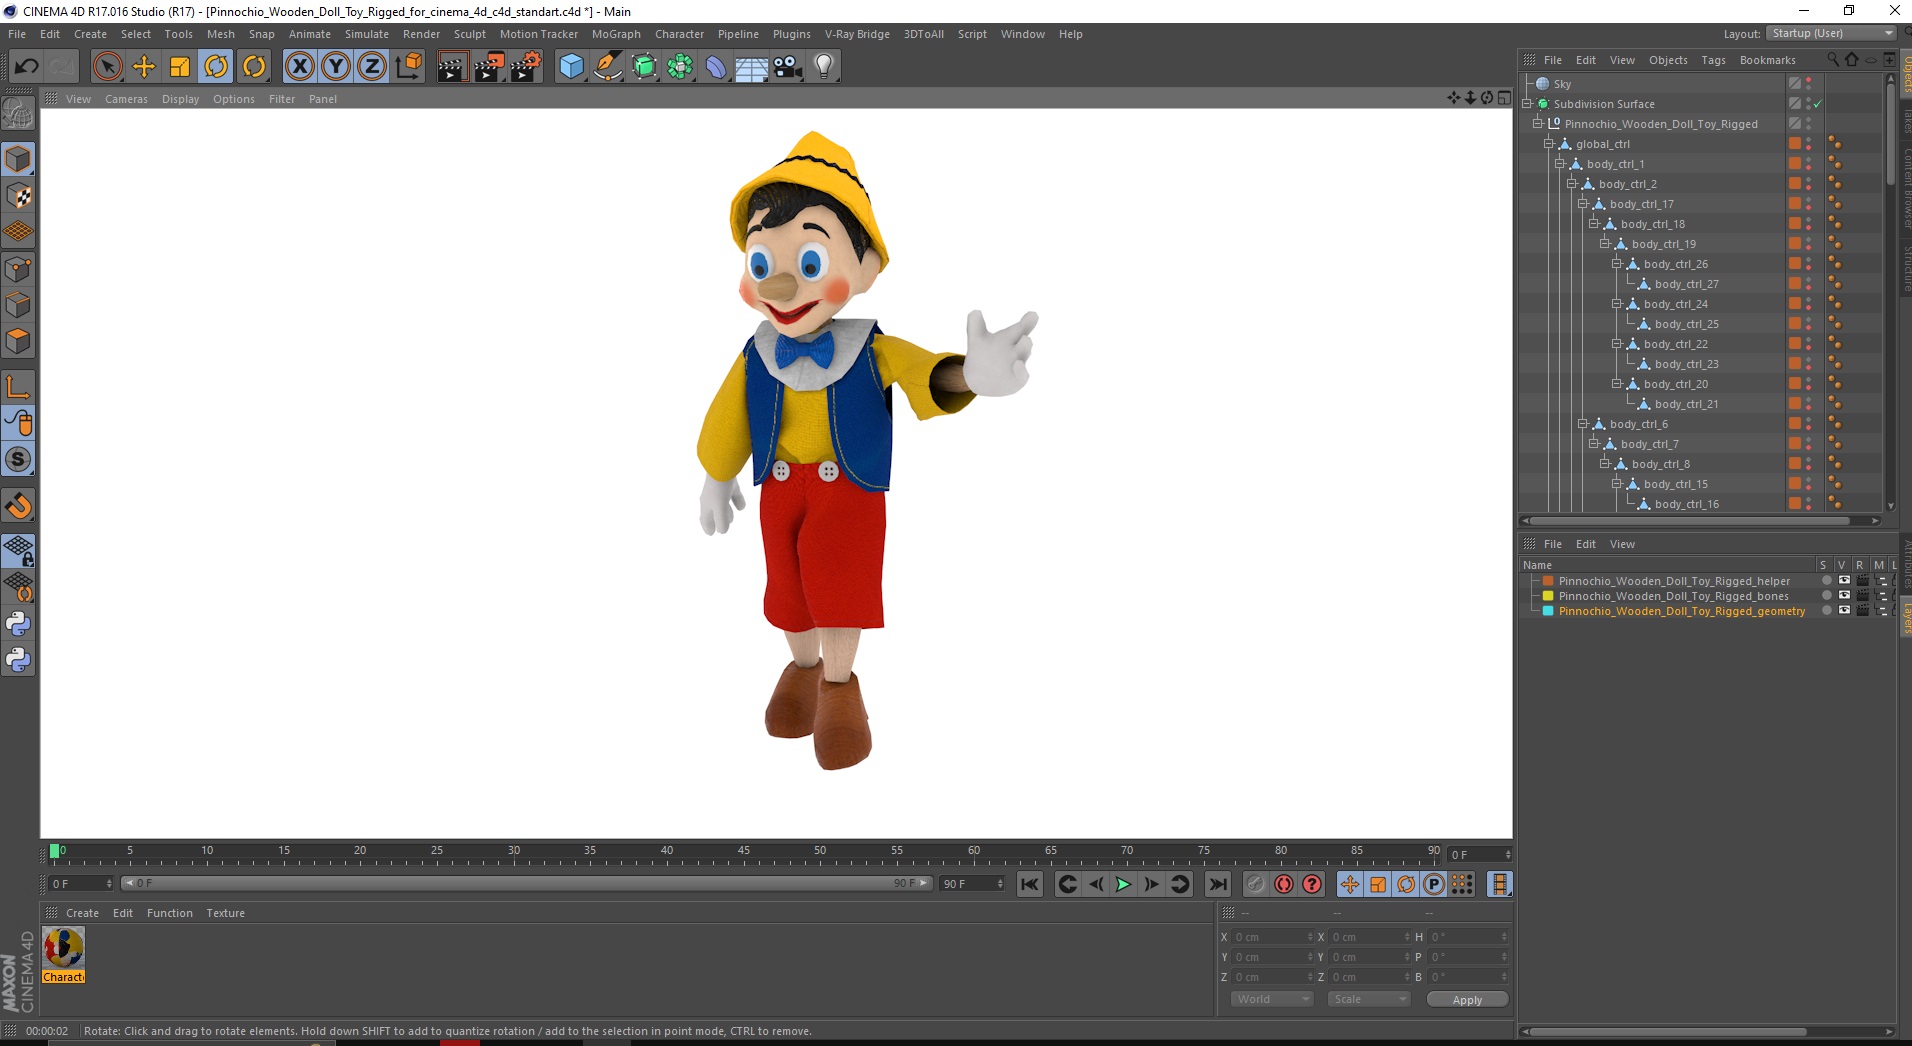Switch to Model mode
Screen dimensions: 1912x1046
[x=18, y=159]
